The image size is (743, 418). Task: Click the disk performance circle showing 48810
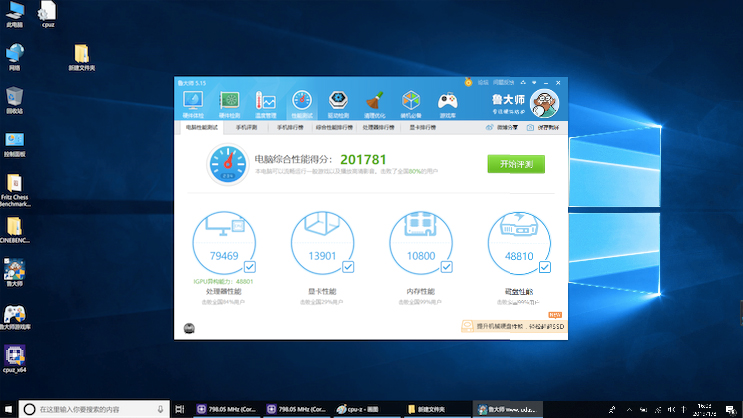pos(519,243)
